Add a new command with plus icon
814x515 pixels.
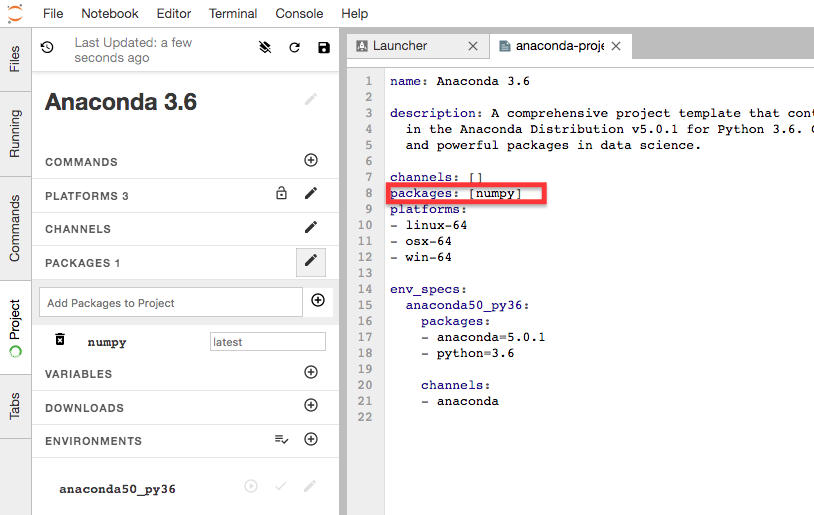[311, 161]
